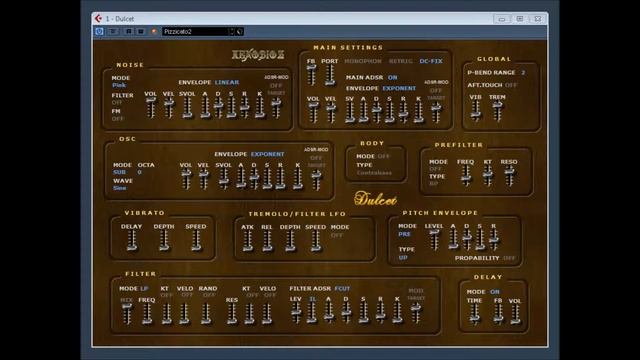
Task: Click P-BEND RANGE value 2
Action: click(523, 73)
